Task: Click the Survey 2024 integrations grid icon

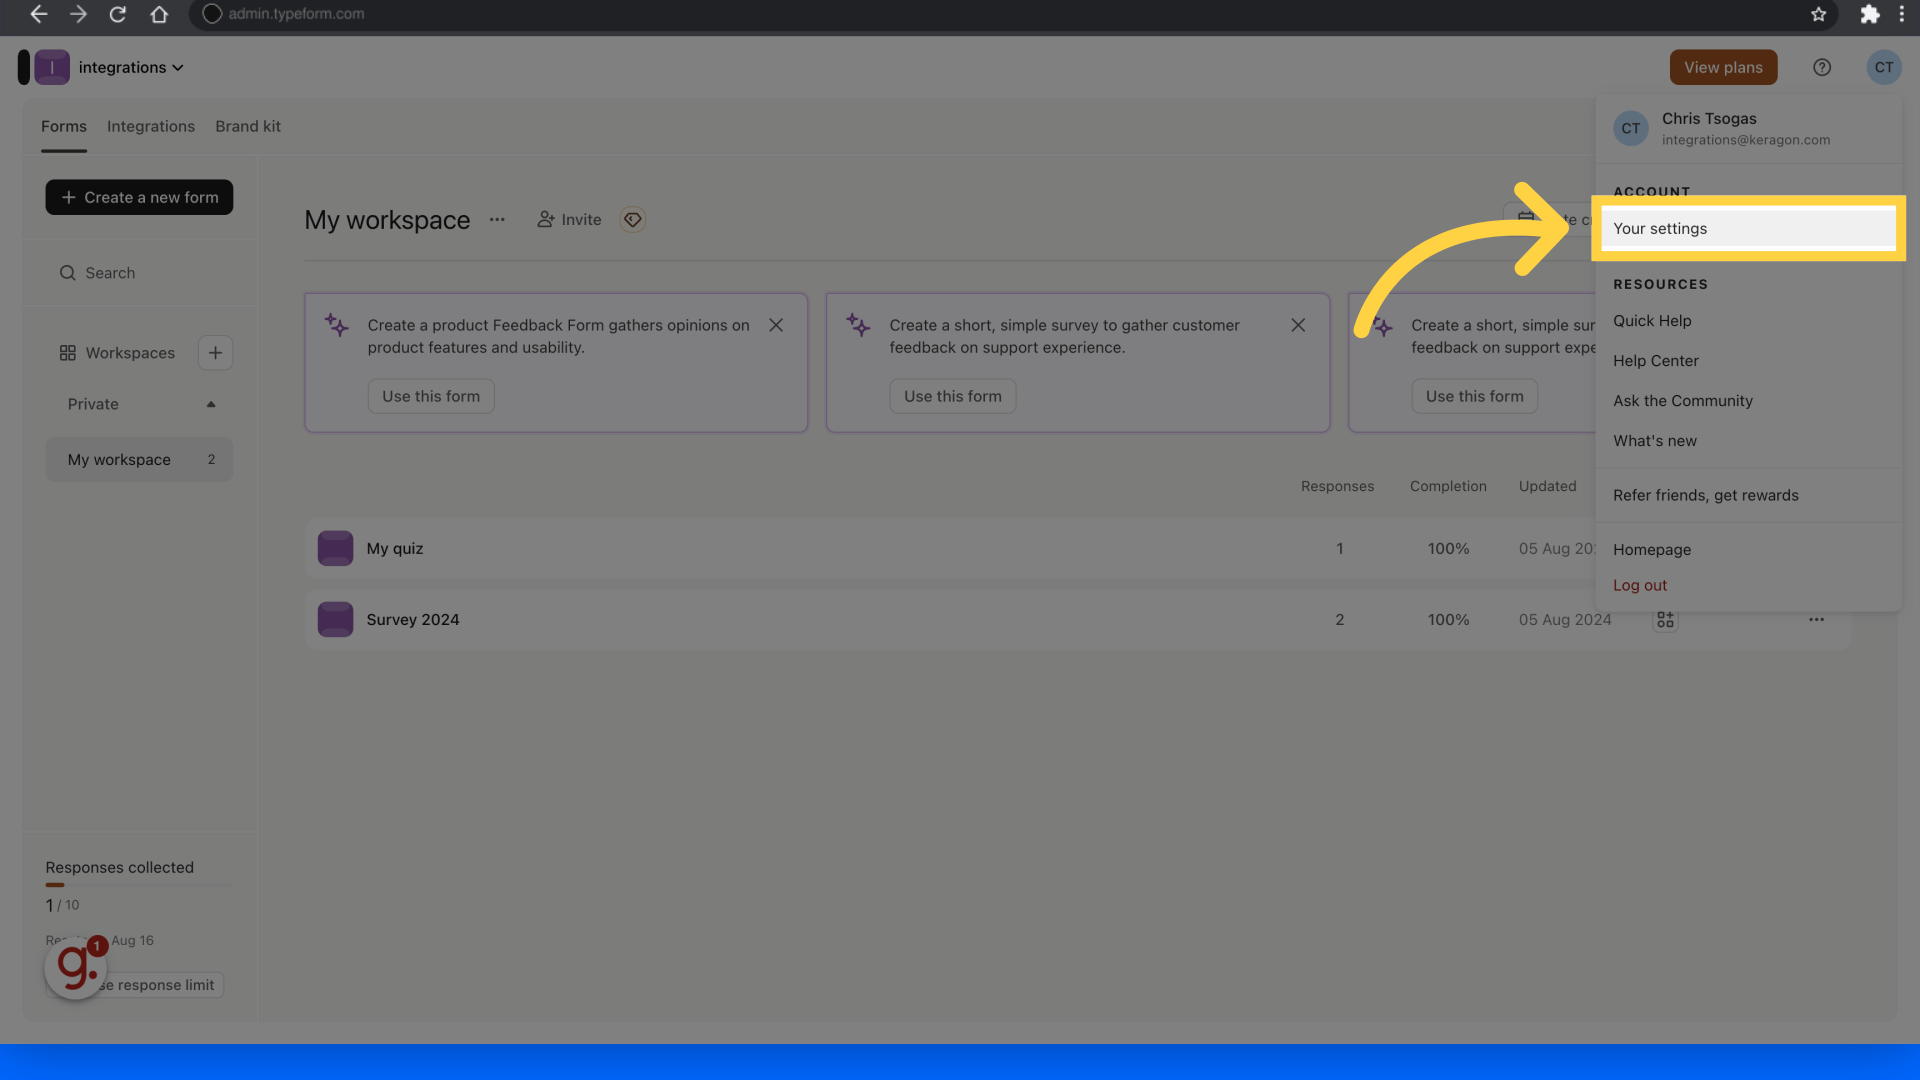Action: (1665, 620)
